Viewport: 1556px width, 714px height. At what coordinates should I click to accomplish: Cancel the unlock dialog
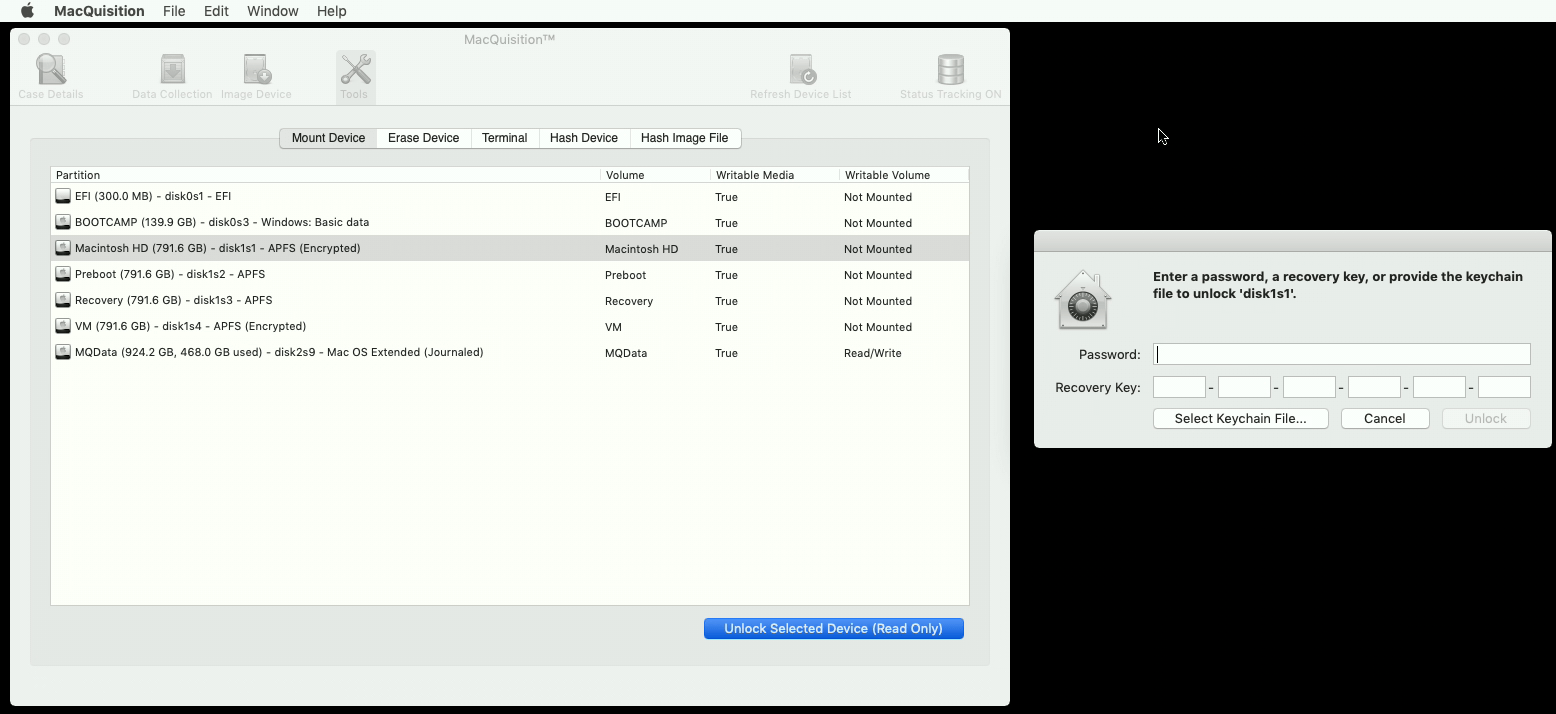coord(1384,418)
